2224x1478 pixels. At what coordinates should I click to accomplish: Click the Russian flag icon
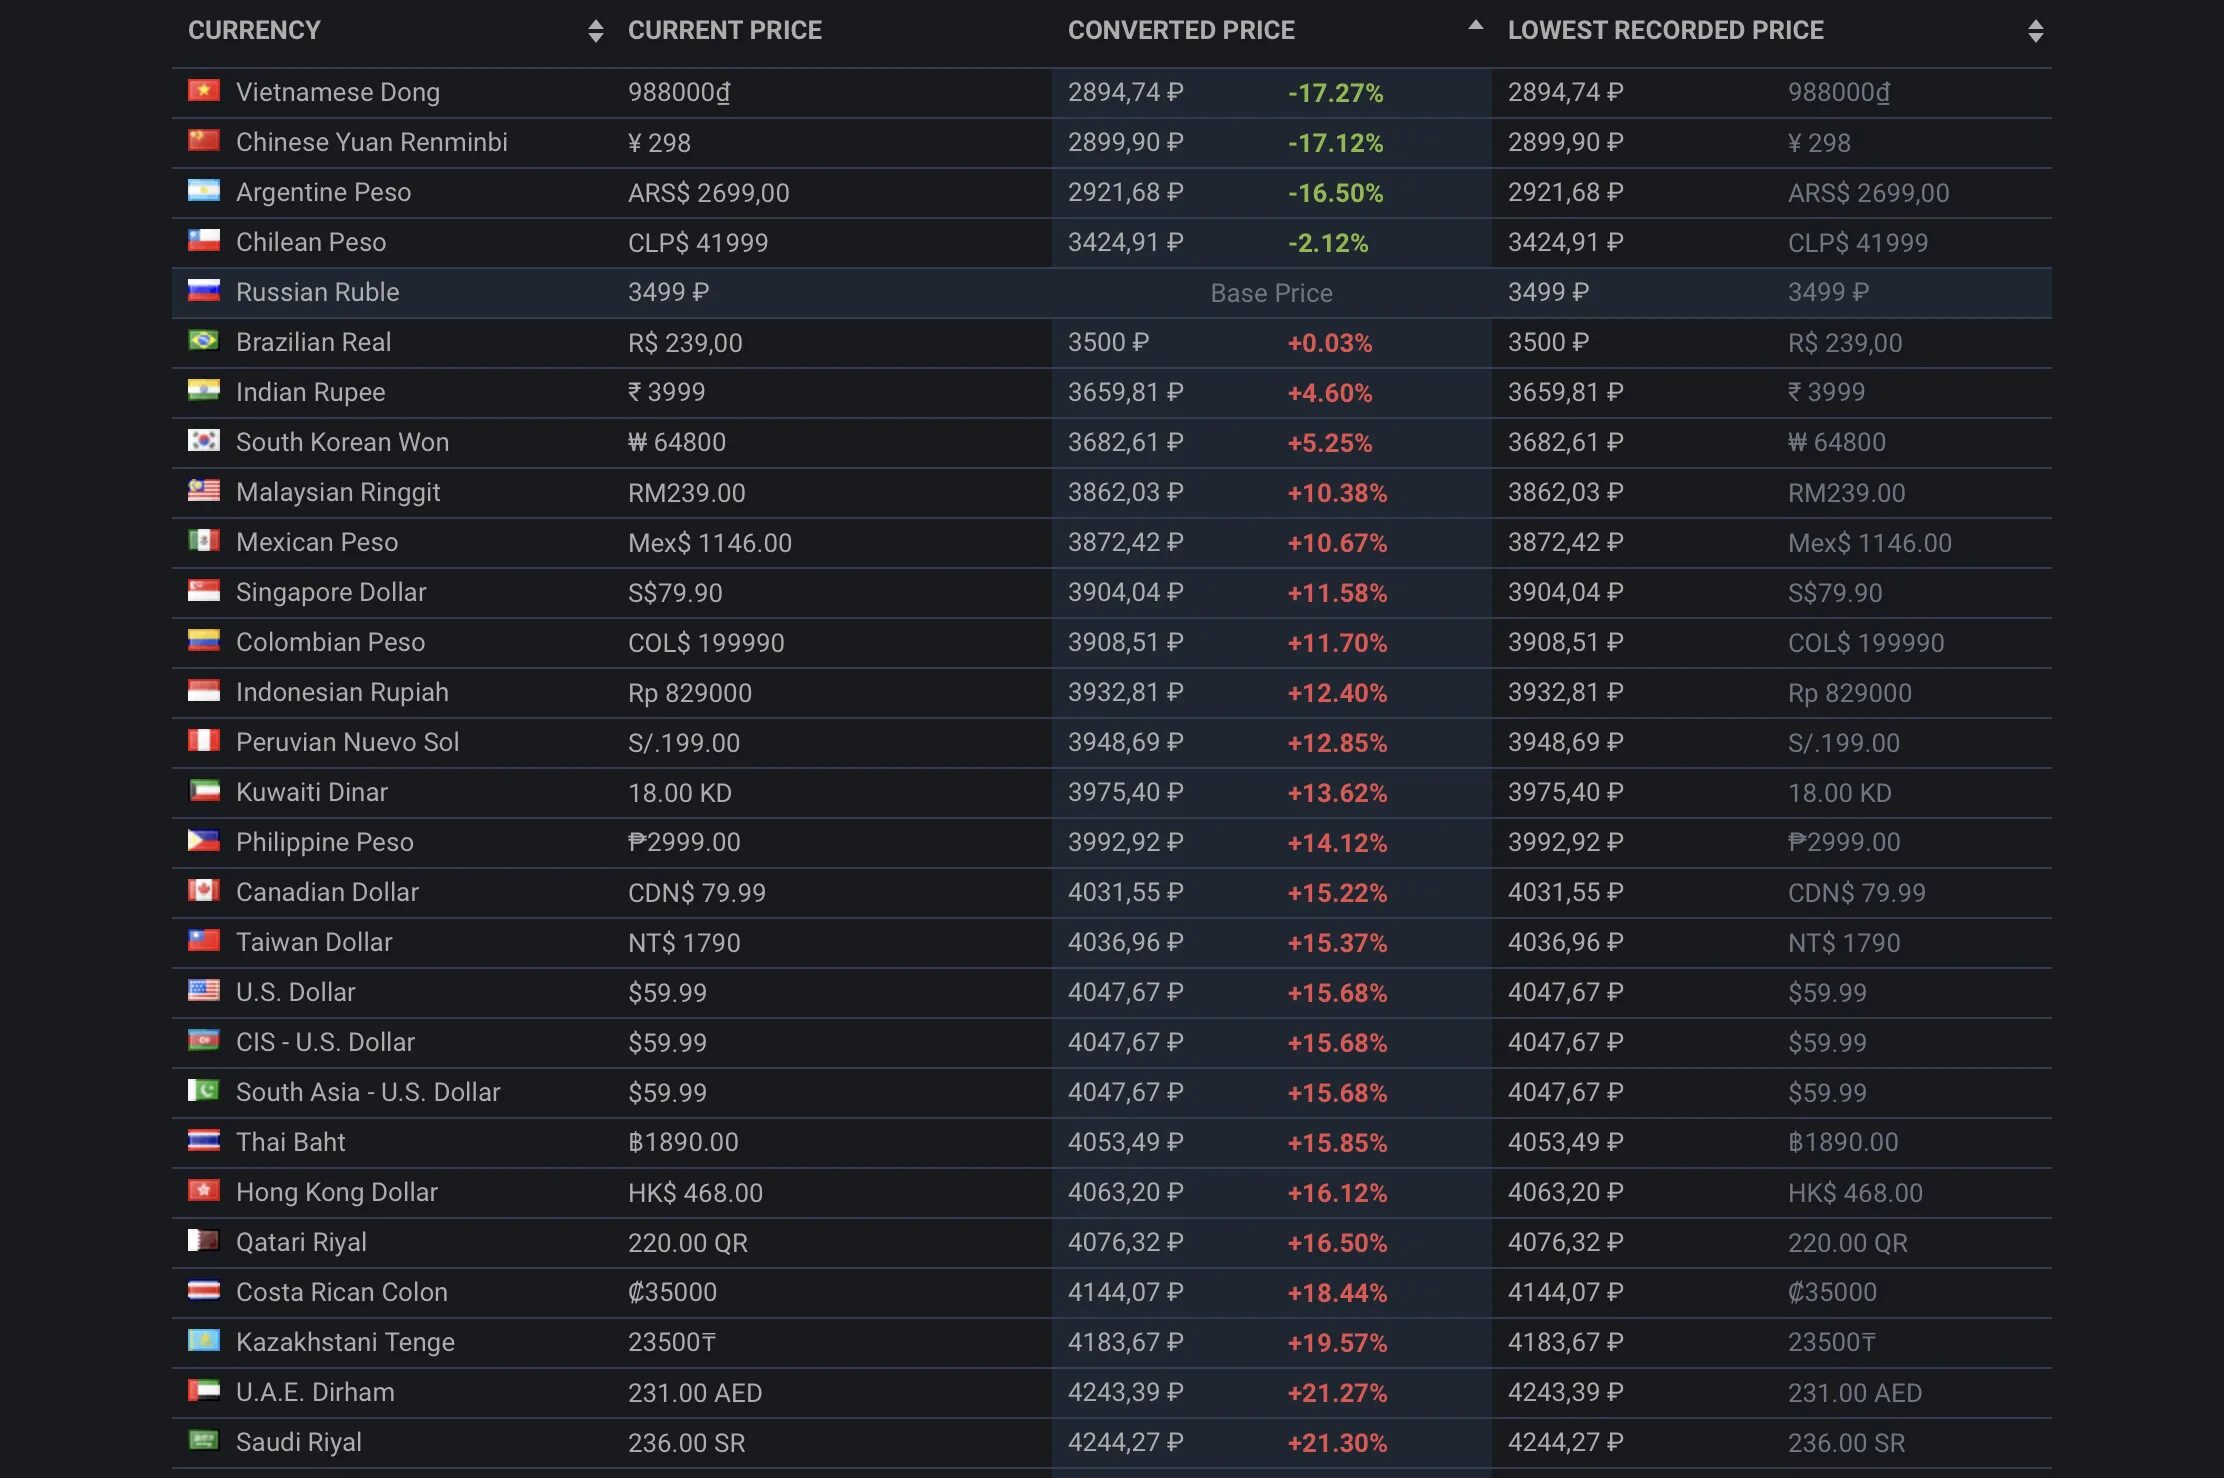pos(204,291)
